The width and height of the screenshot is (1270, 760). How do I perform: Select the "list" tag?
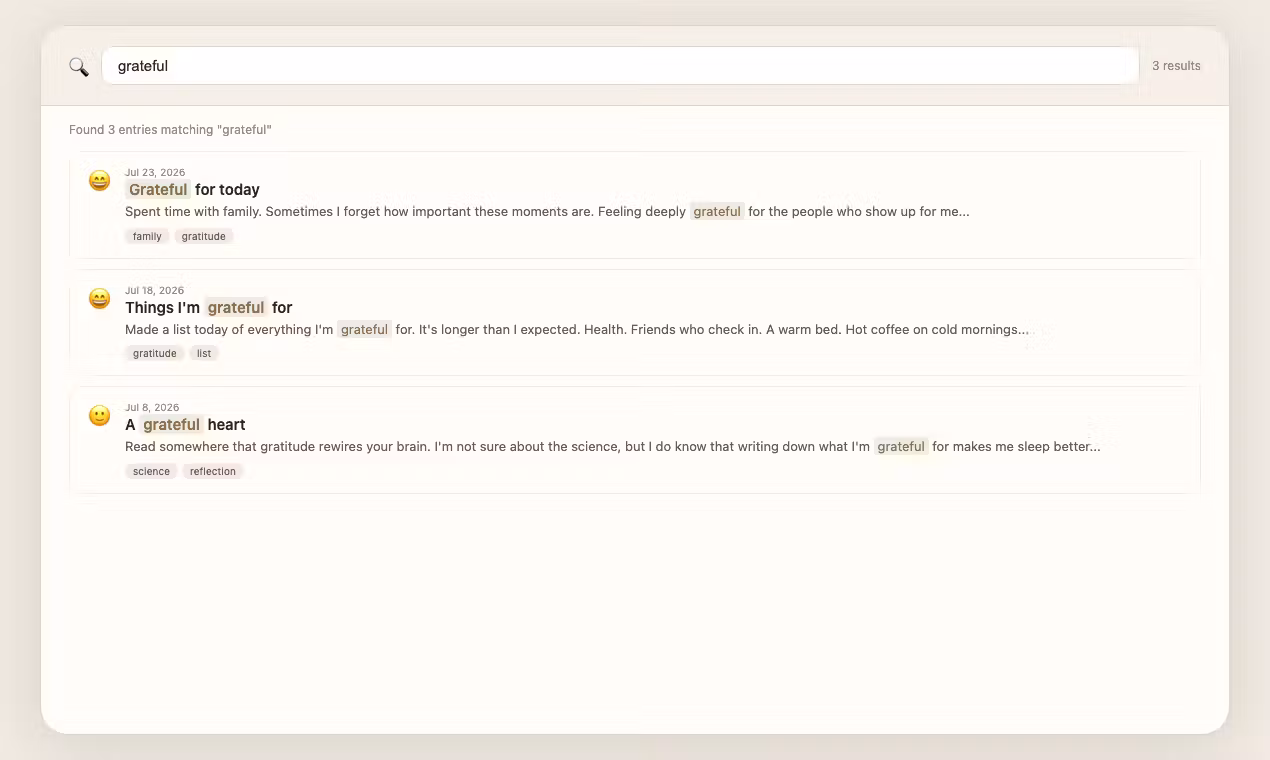[x=204, y=354]
